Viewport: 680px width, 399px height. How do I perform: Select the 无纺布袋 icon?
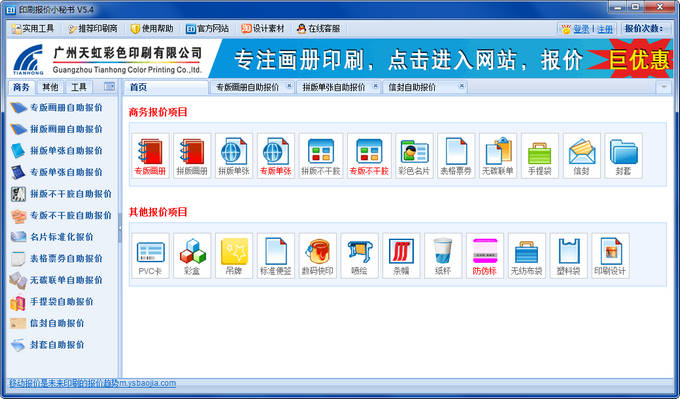tap(526, 256)
